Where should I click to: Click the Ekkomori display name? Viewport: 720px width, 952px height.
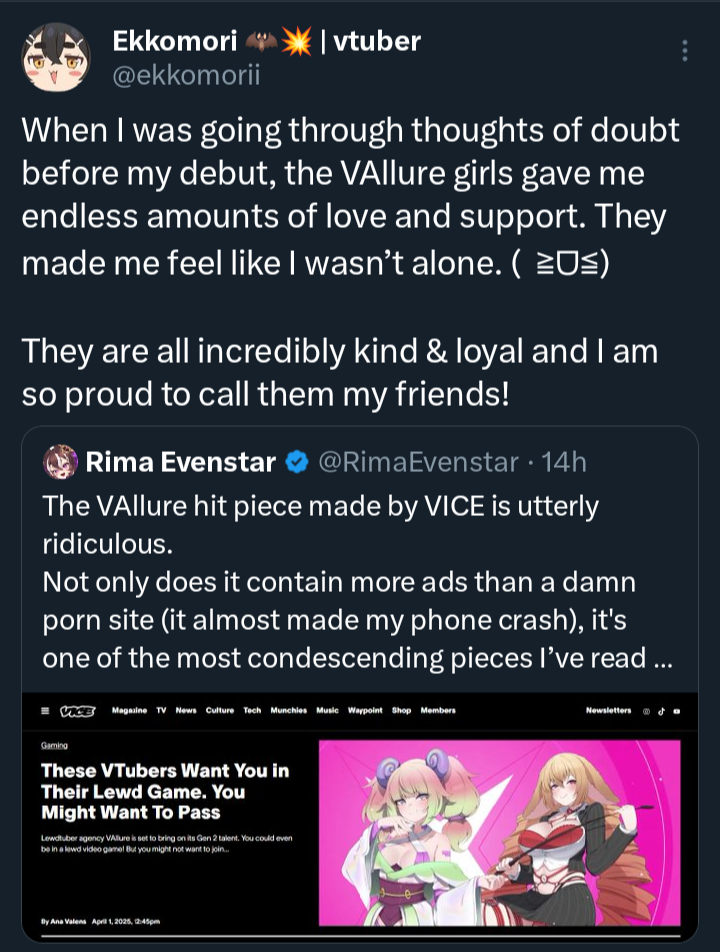[x=176, y=41]
